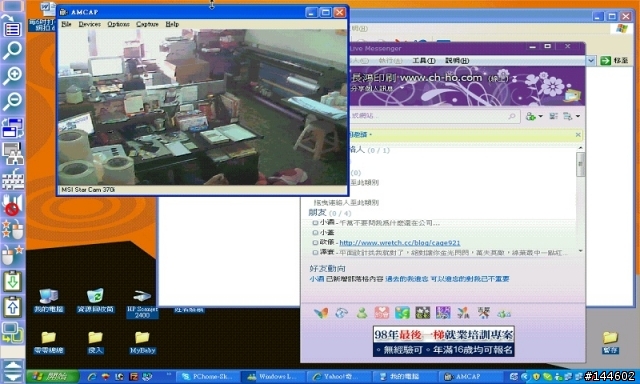Viewport: 640px width, 384px height.
Task: Open the Capture menu in AMCAP
Action: [x=147, y=24]
